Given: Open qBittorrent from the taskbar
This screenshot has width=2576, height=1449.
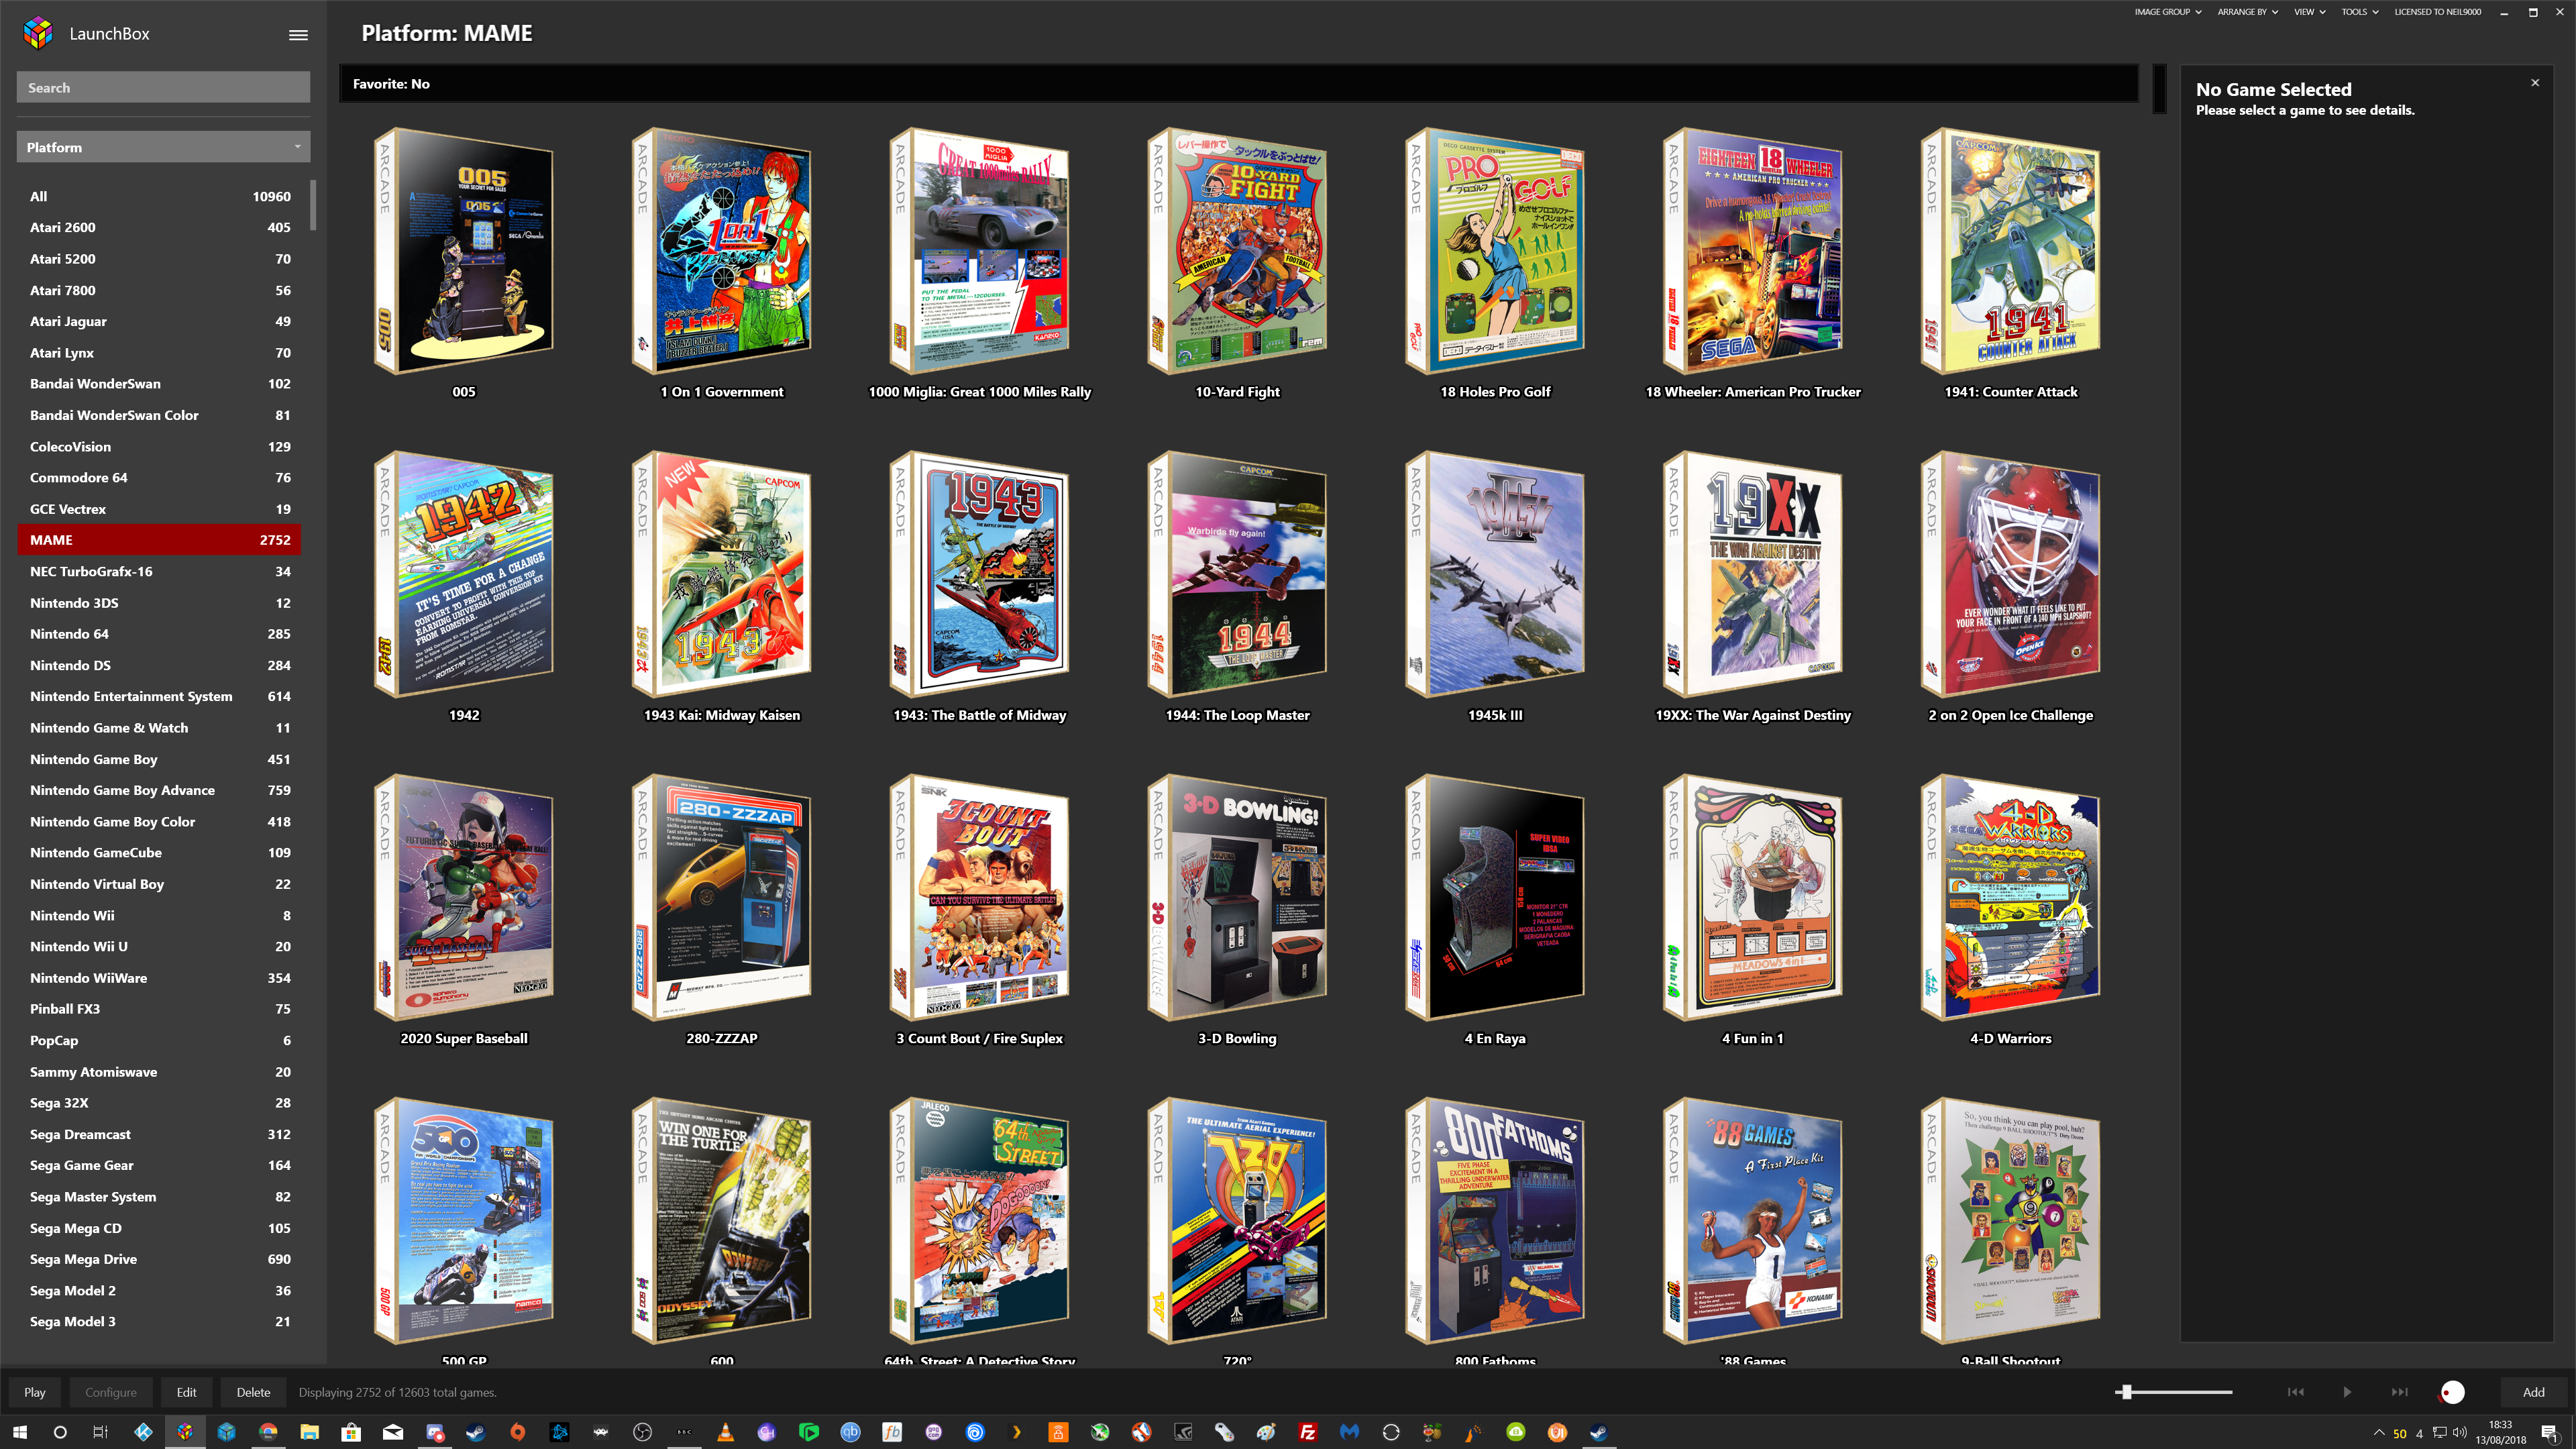Looking at the screenshot, I should (x=850, y=1432).
